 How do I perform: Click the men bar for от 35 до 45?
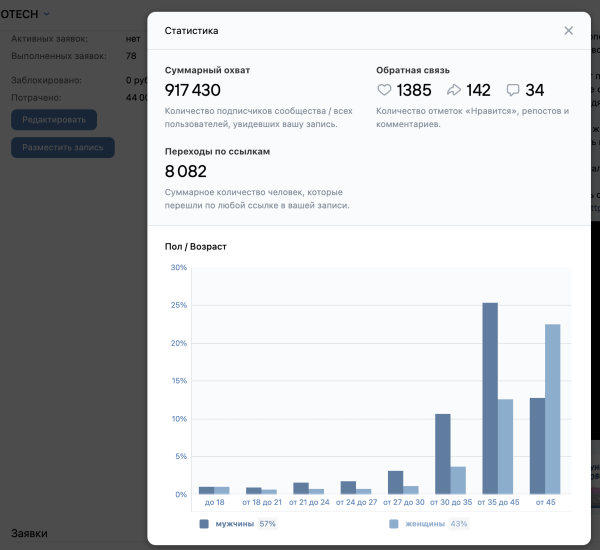(x=490, y=398)
